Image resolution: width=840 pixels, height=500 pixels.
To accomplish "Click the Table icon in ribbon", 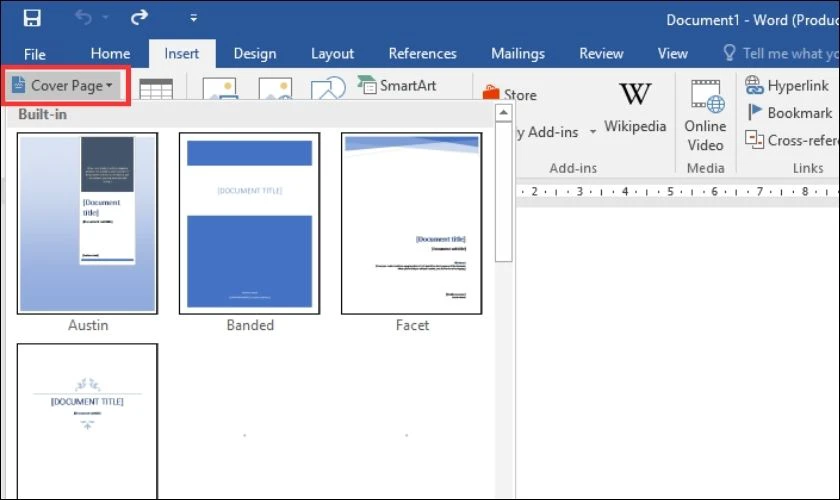I will (x=156, y=88).
